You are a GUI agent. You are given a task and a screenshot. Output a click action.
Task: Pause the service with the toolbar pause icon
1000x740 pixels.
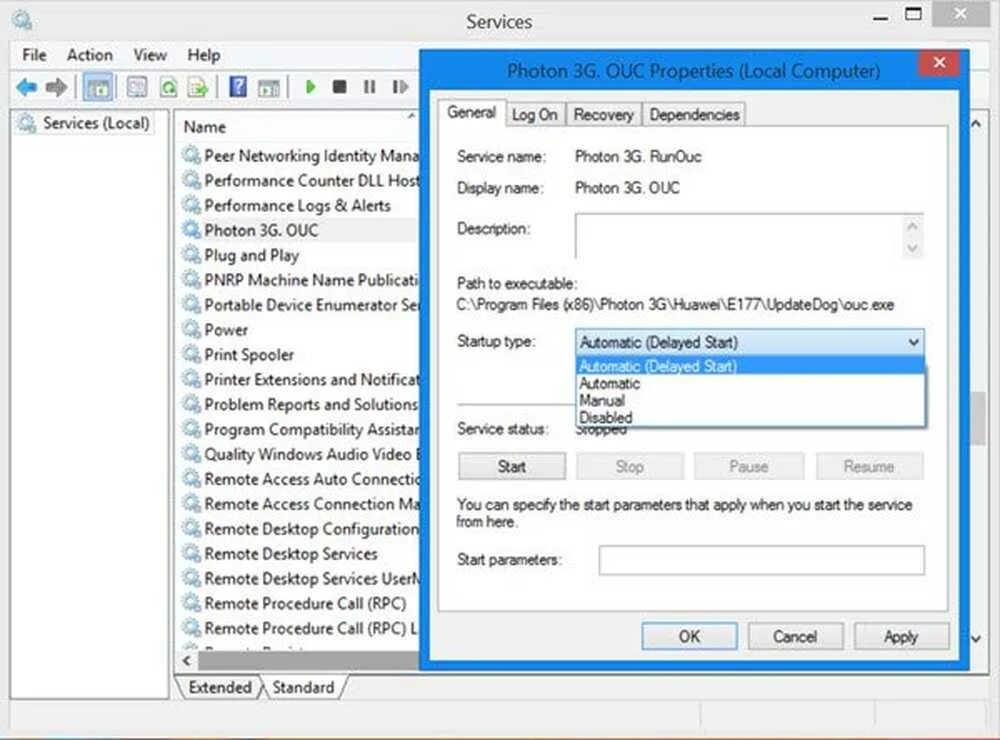tap(369, 87)
